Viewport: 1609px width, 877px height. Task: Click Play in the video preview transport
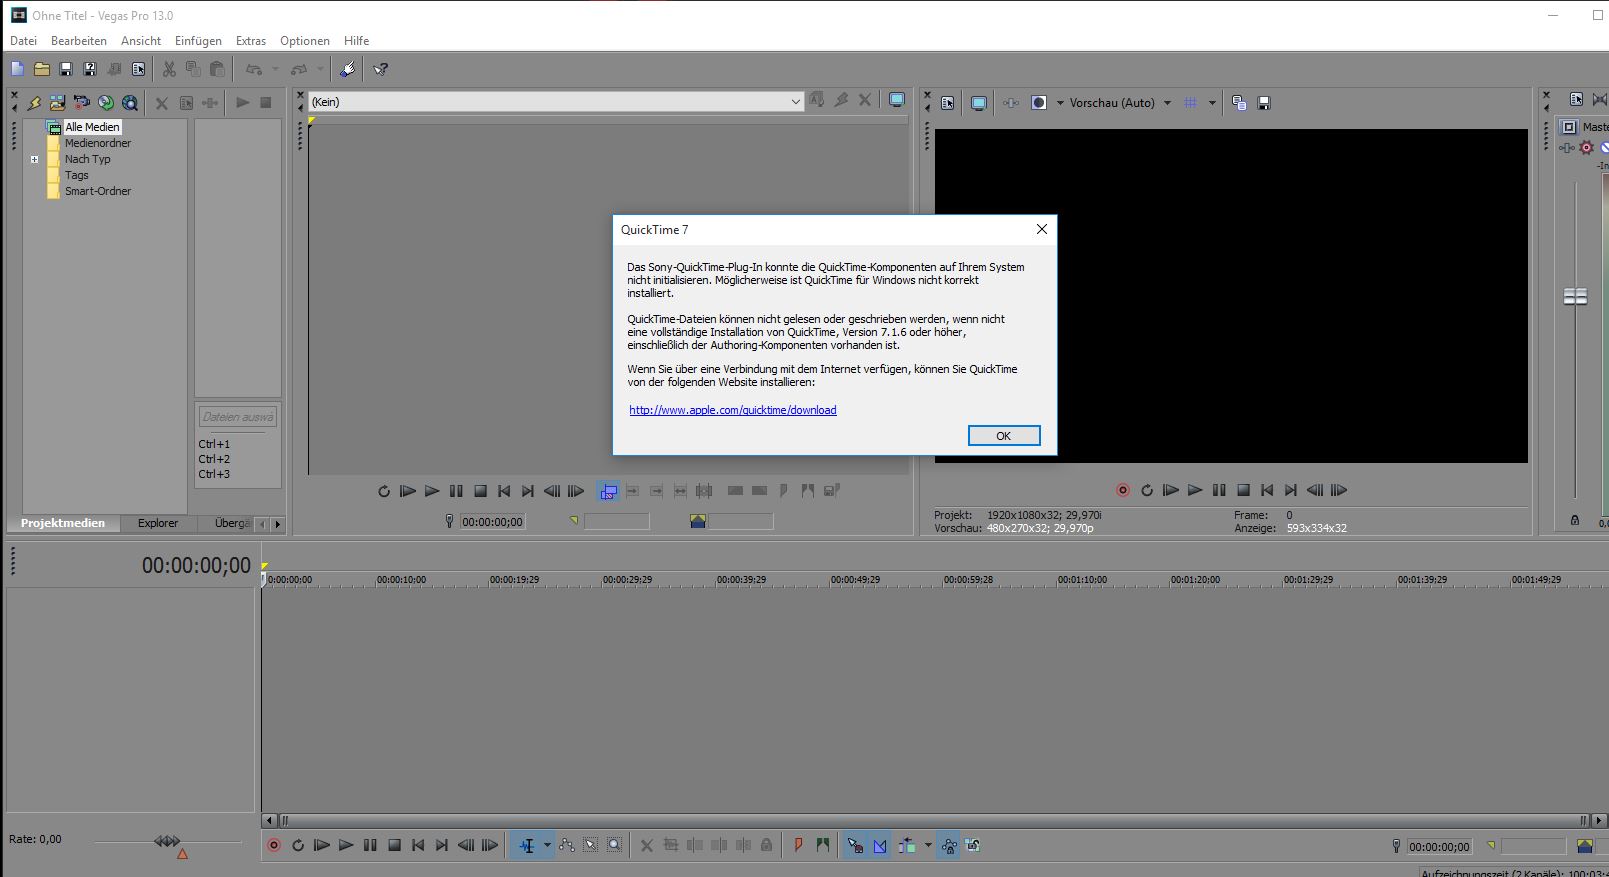[x=1195, y=490]
